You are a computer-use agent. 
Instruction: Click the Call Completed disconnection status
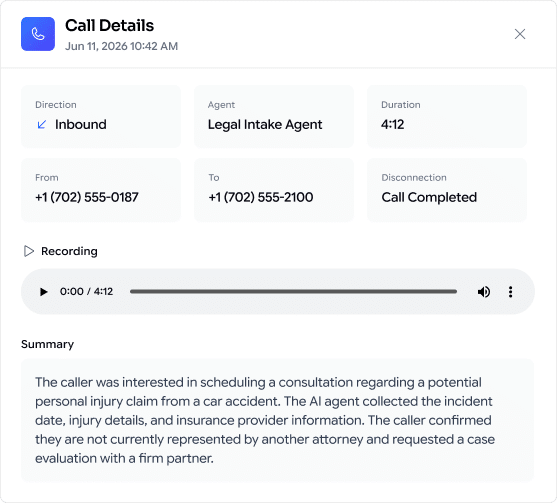point(429,198)
